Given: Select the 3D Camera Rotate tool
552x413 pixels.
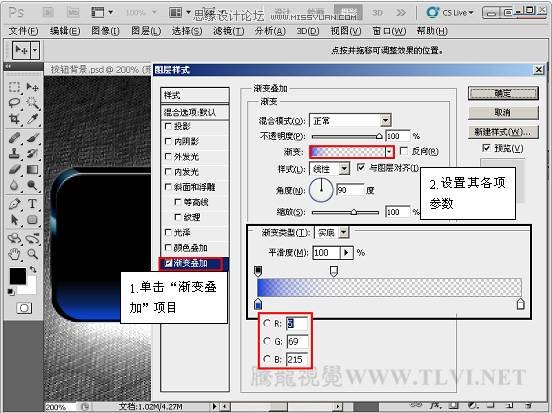Looking at the screenshot, I should point(32,238).
